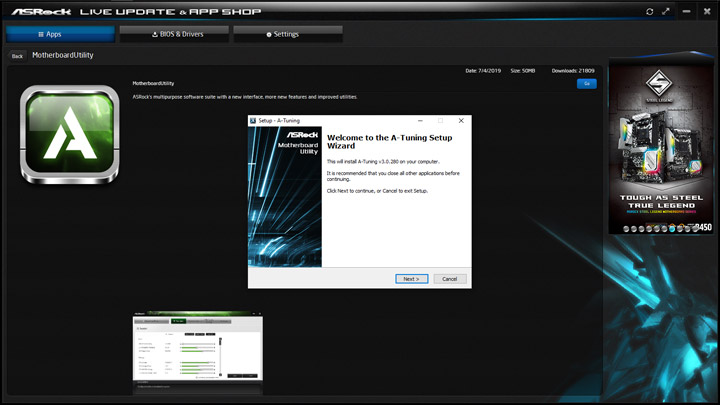The image size is (720, 405).
Task: Switch to BIOS & Drivers tab
Action: click(x=174, y=34)
